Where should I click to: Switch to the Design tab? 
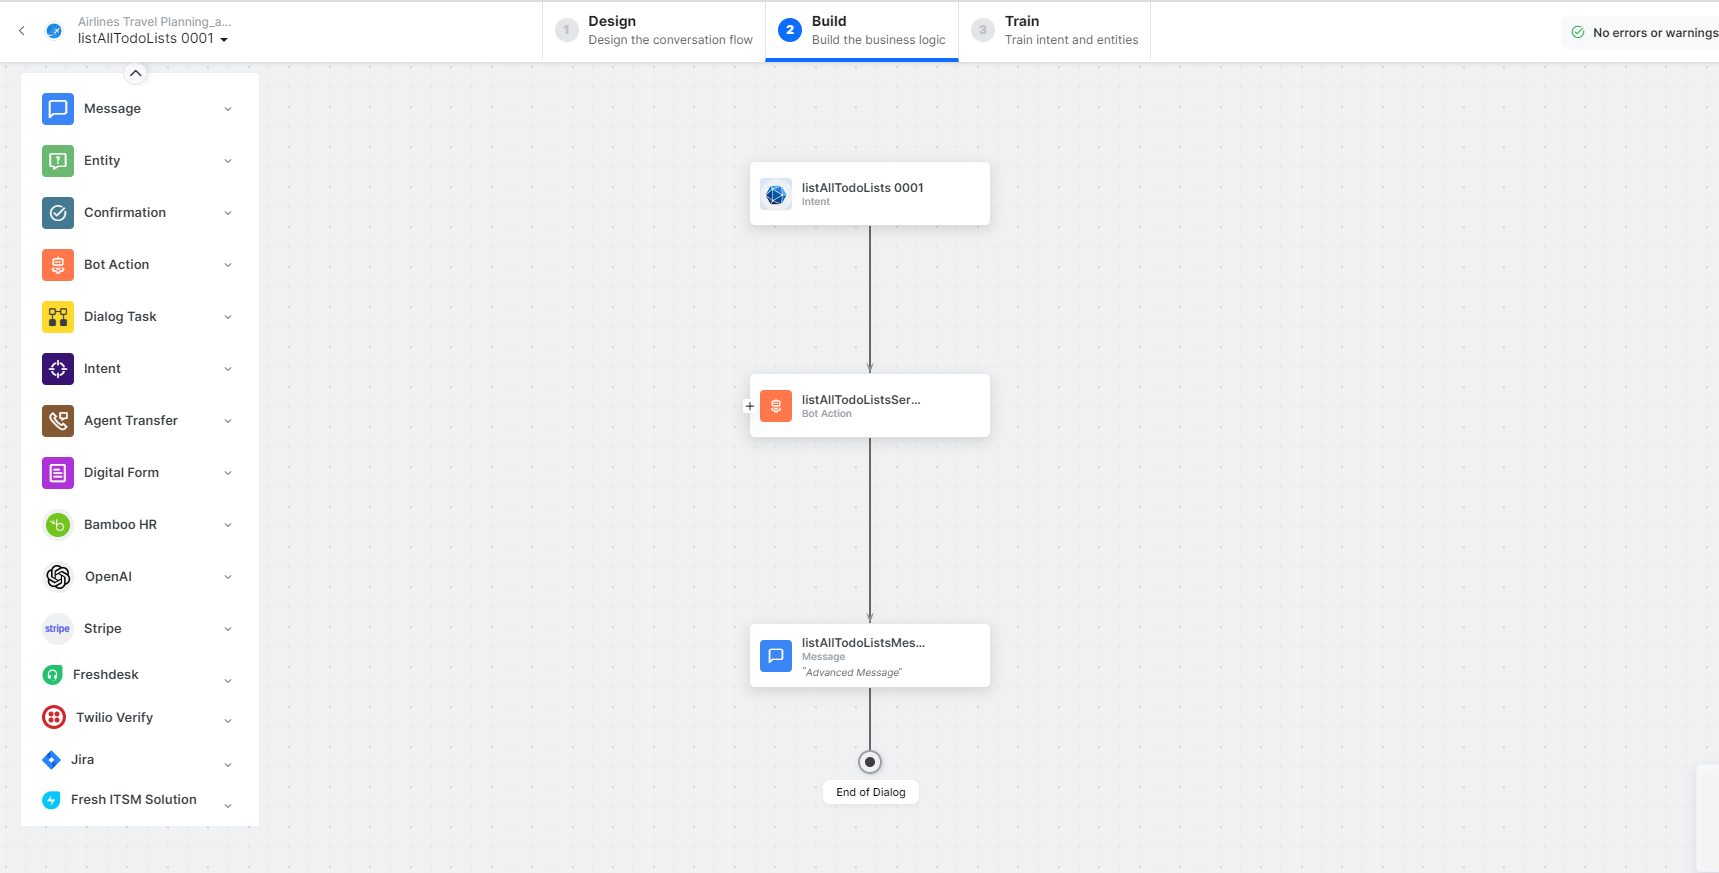point(654,31)
